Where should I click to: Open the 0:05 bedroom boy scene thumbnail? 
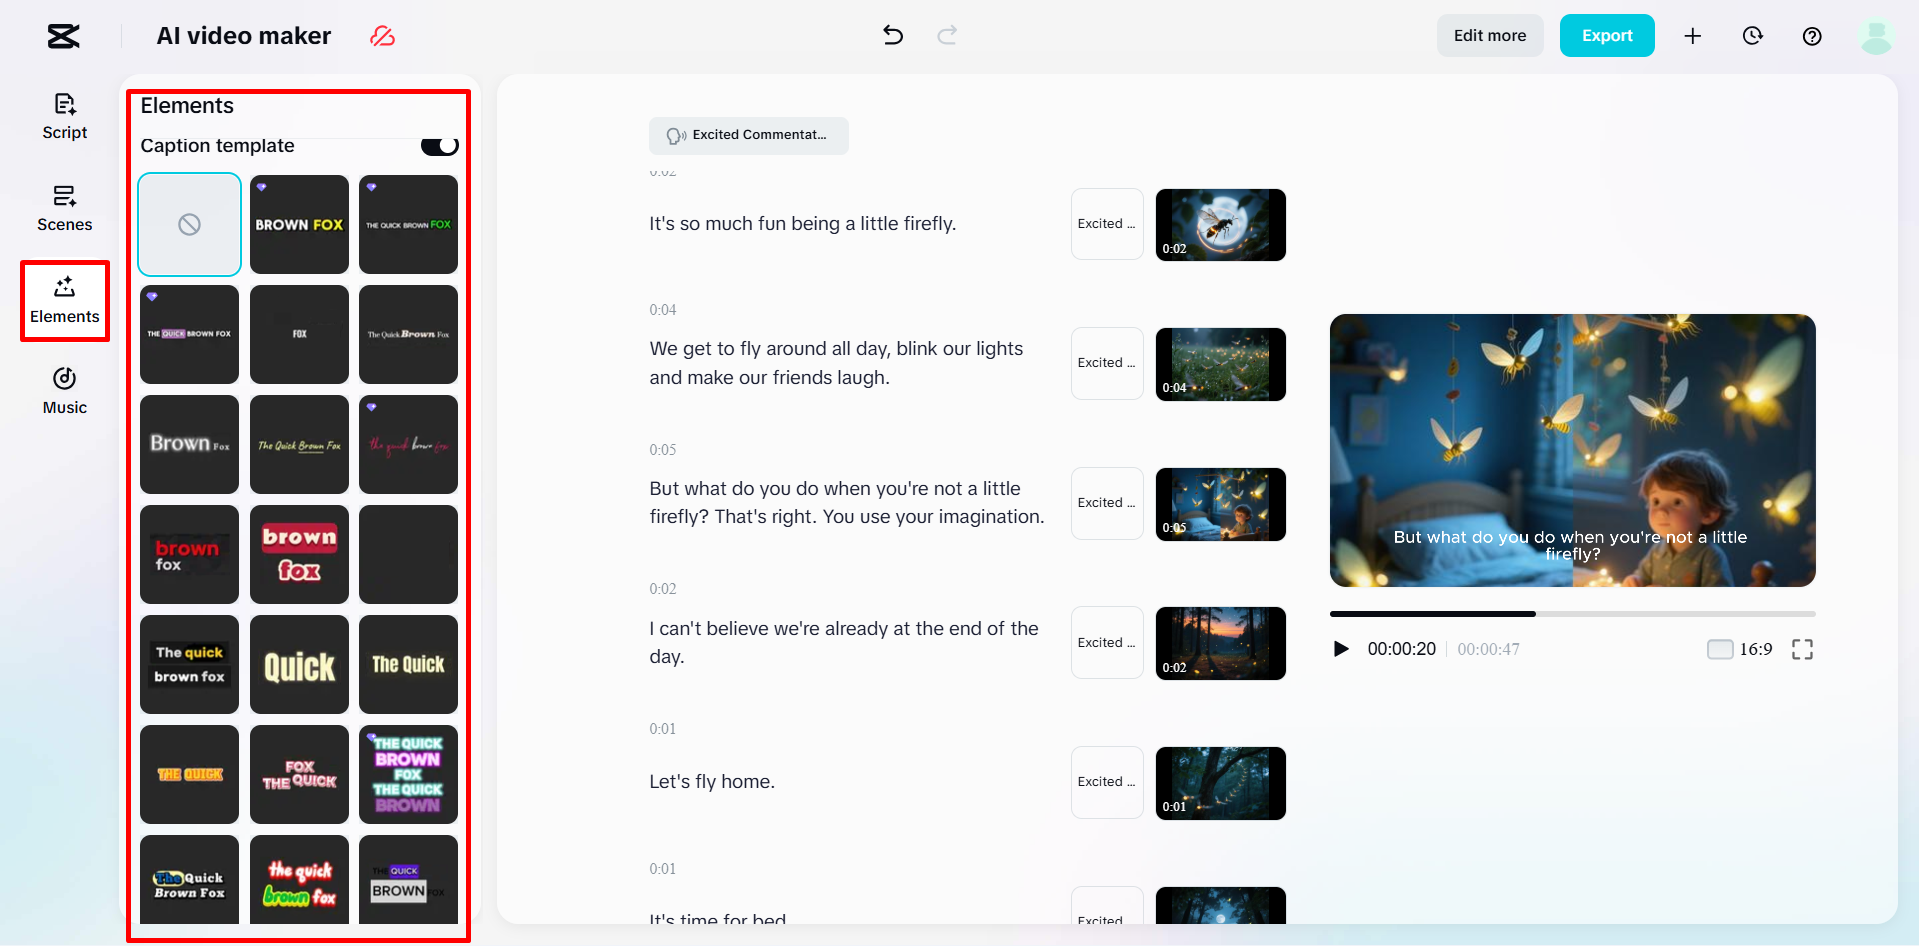(1220, 504)
